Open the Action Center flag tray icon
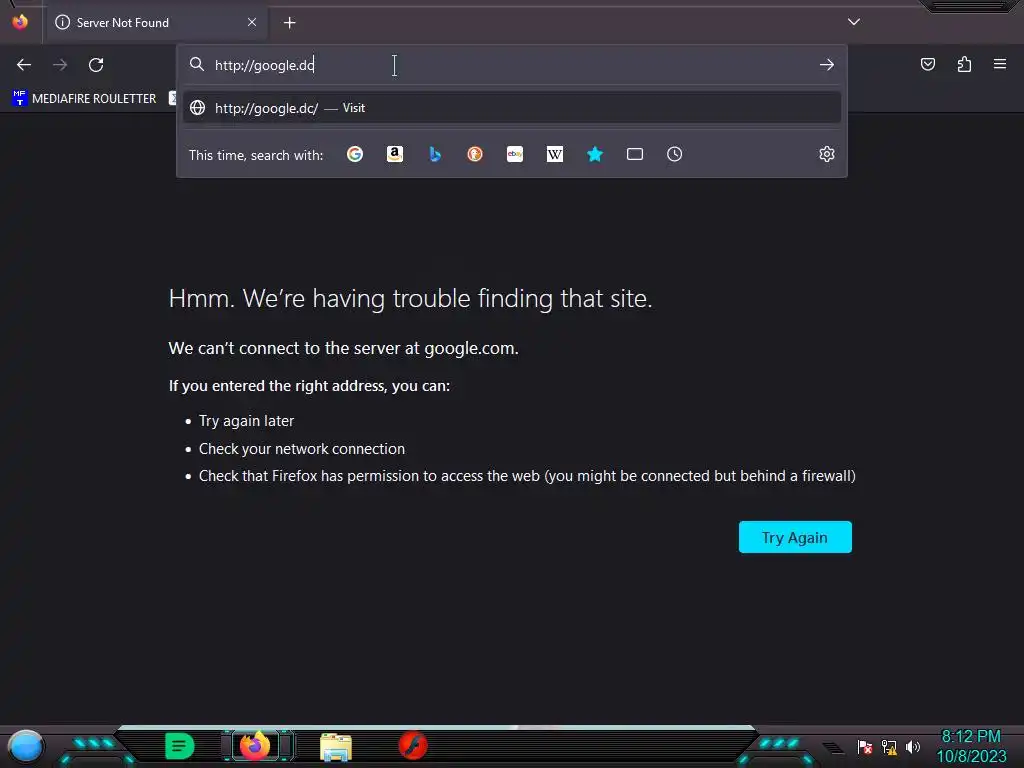Image resolution: width=1024 pixels, height=768 pixels. coord(865,747)
